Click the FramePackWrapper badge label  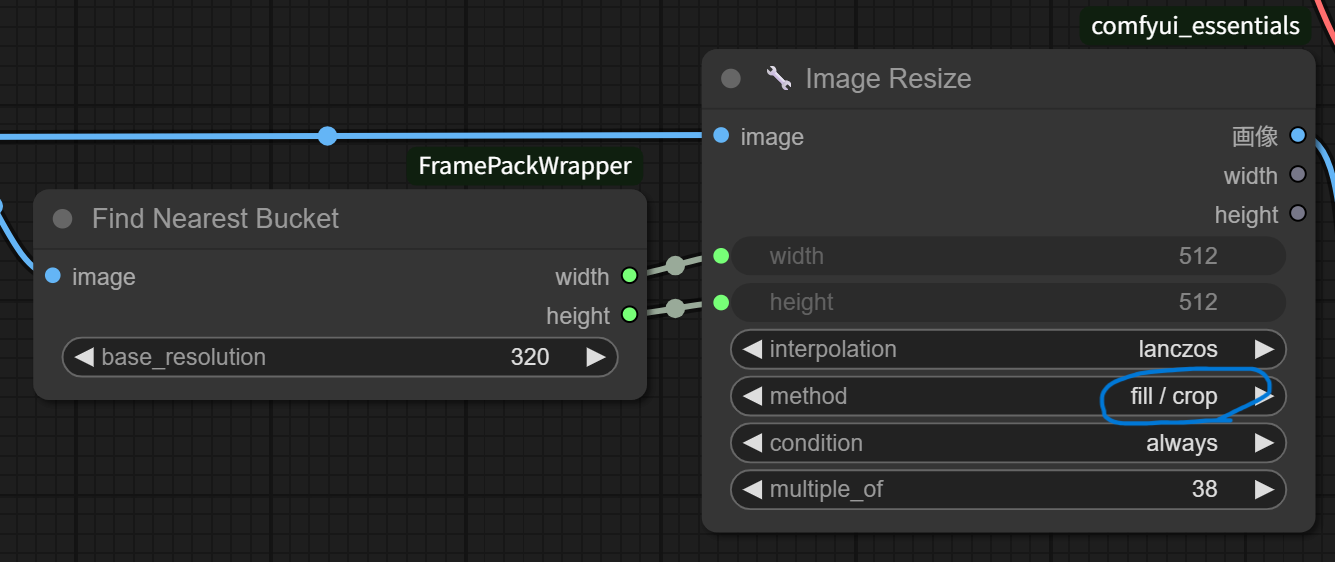click(x=525, y=165)
